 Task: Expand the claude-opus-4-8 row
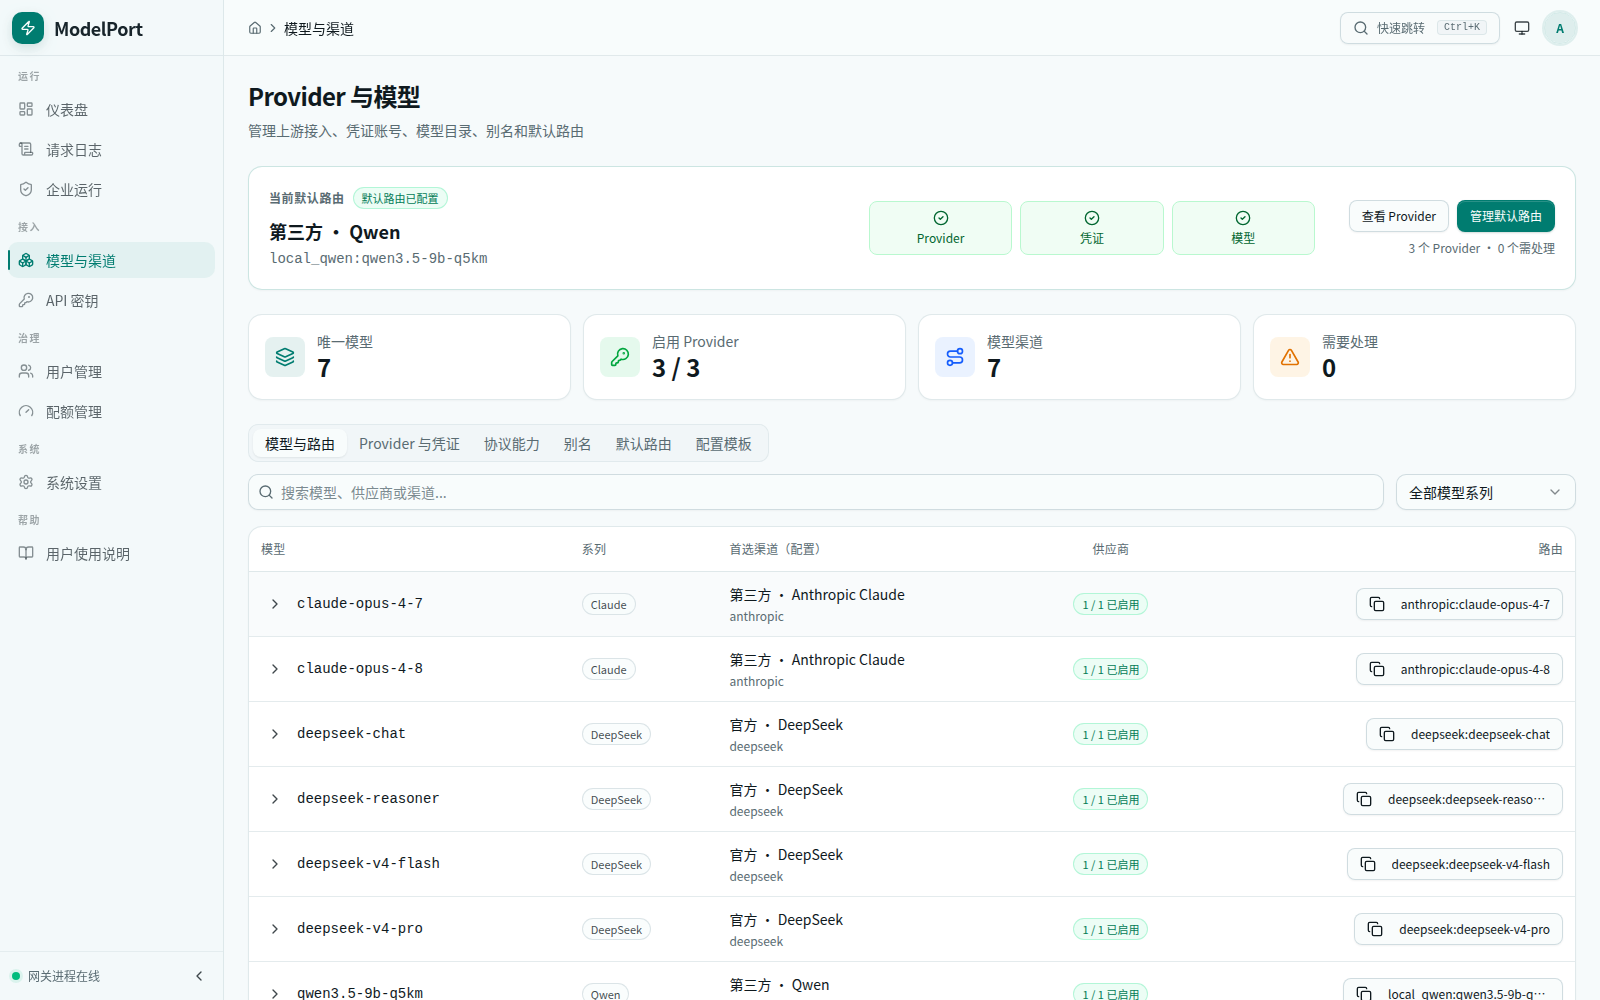click(x=275, y=669)
